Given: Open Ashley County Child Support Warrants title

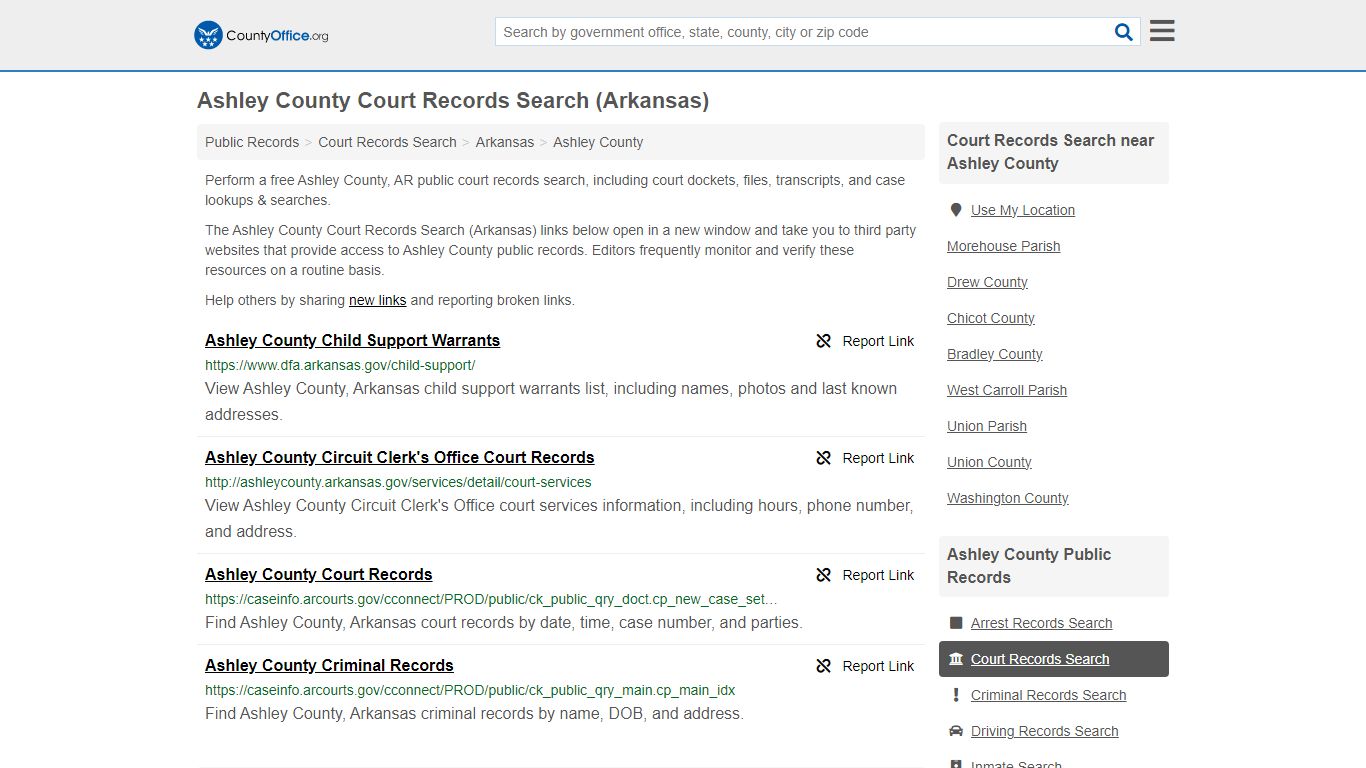Looking at the screenshot, I should (x=352, y=340).
